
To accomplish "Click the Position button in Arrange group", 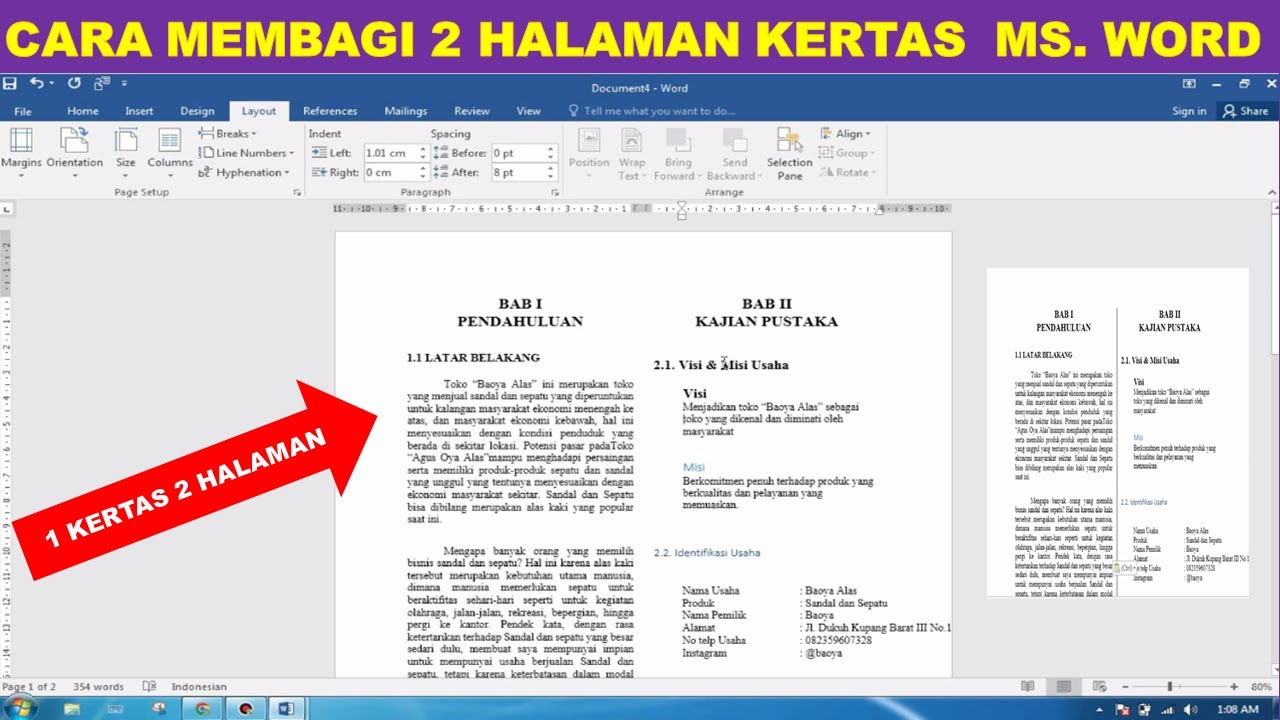I will pyautogui.click(x=589, y=154).
